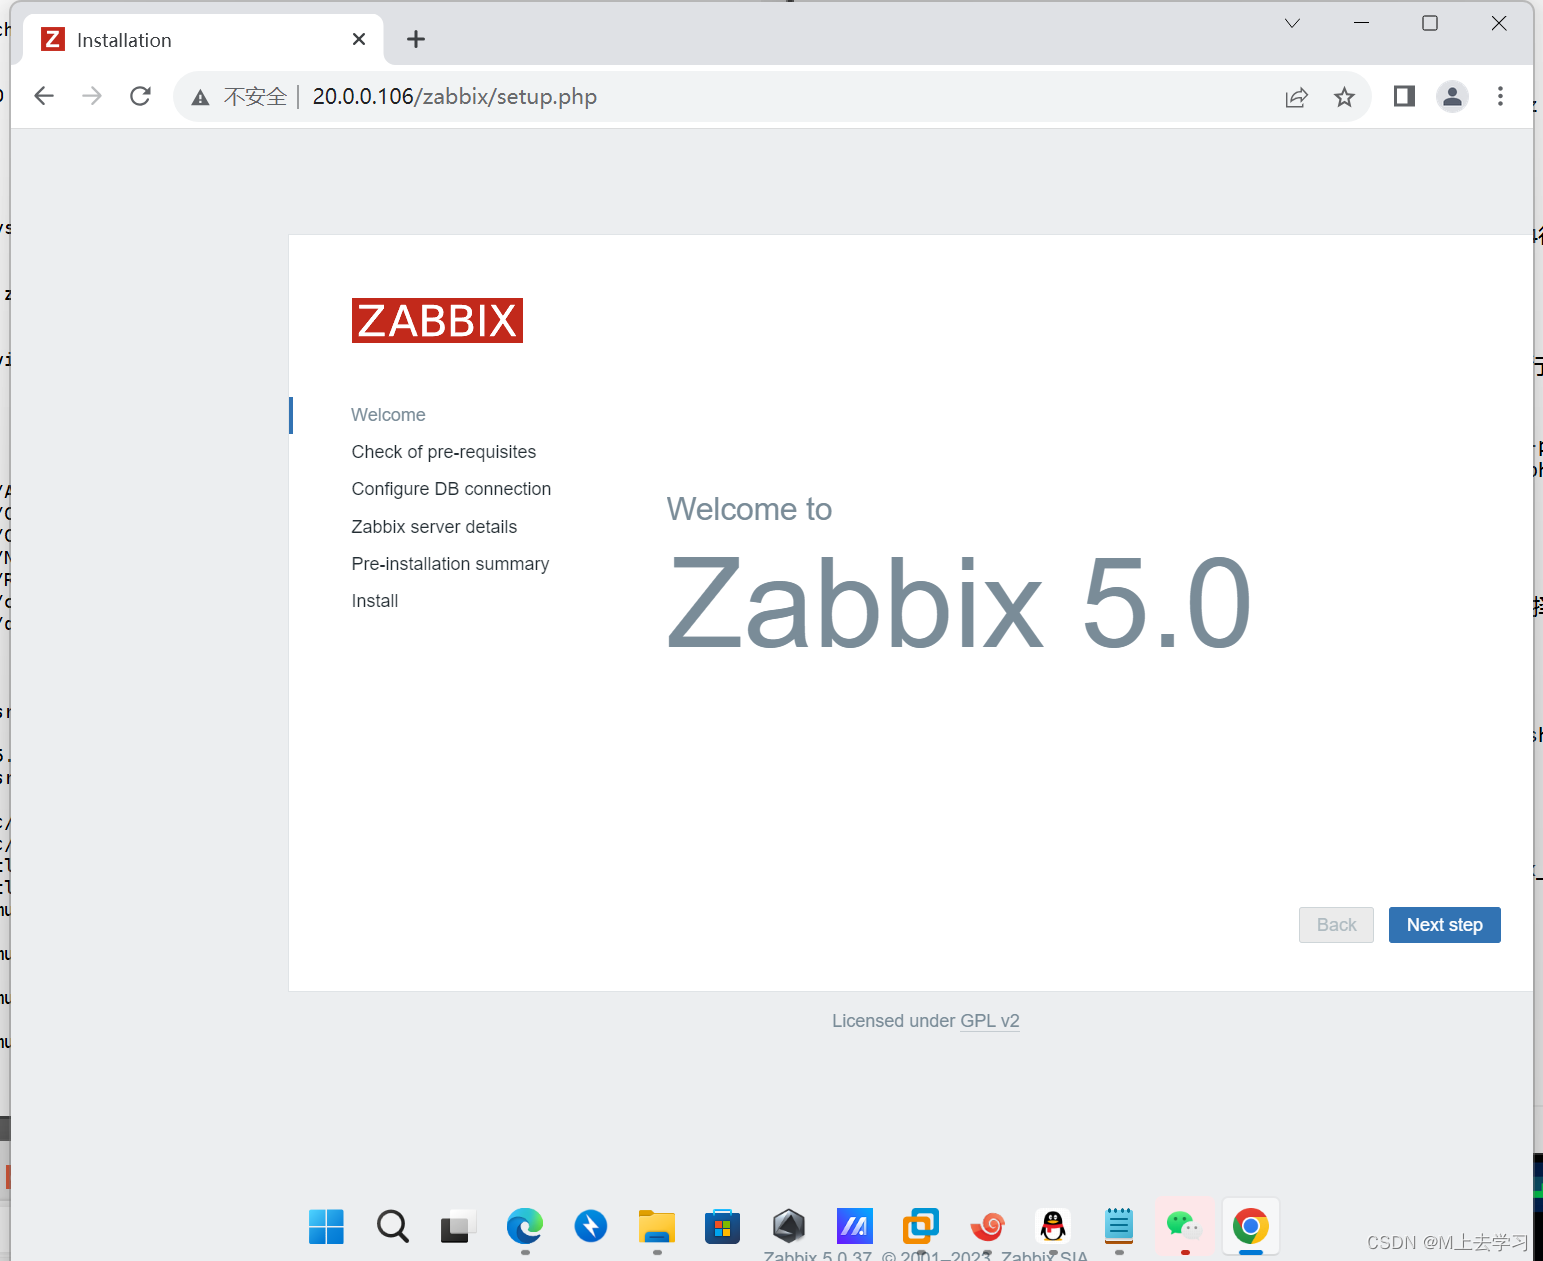This screenshot has width=1543, height=1261.
Task: Select Pre-installation summary step
Action: click(450, 564)
